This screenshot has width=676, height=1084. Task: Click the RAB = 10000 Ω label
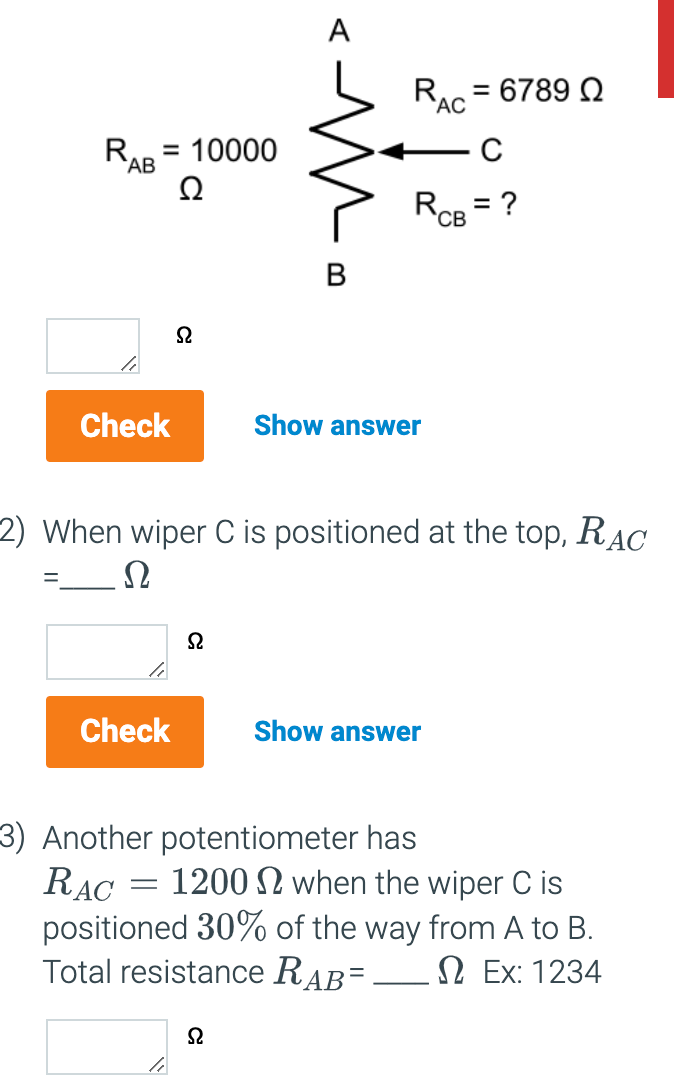click(x=190, y=153)
